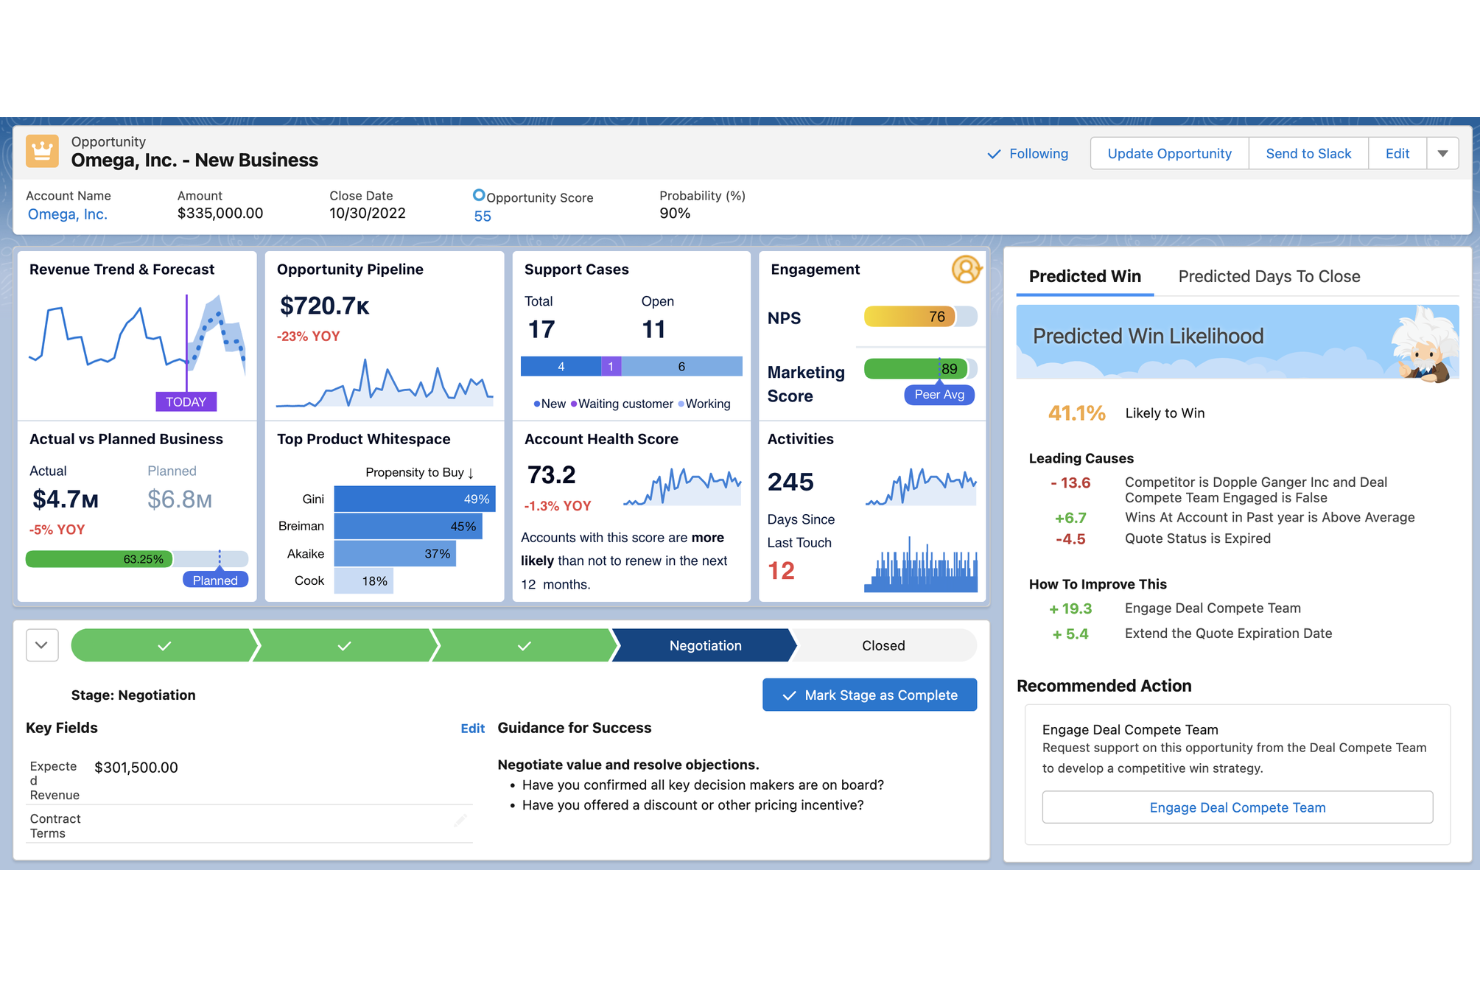This screenshot has width=1480, height=987.
Task: Expand the chevron left of the sales path
Action: coord(41,645)
